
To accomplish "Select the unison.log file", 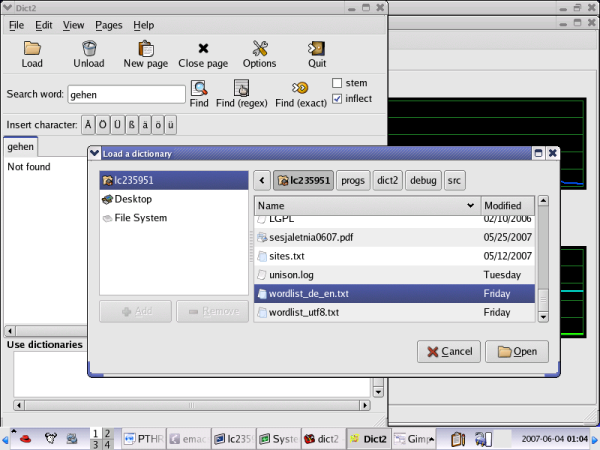I will click(395, 275).
